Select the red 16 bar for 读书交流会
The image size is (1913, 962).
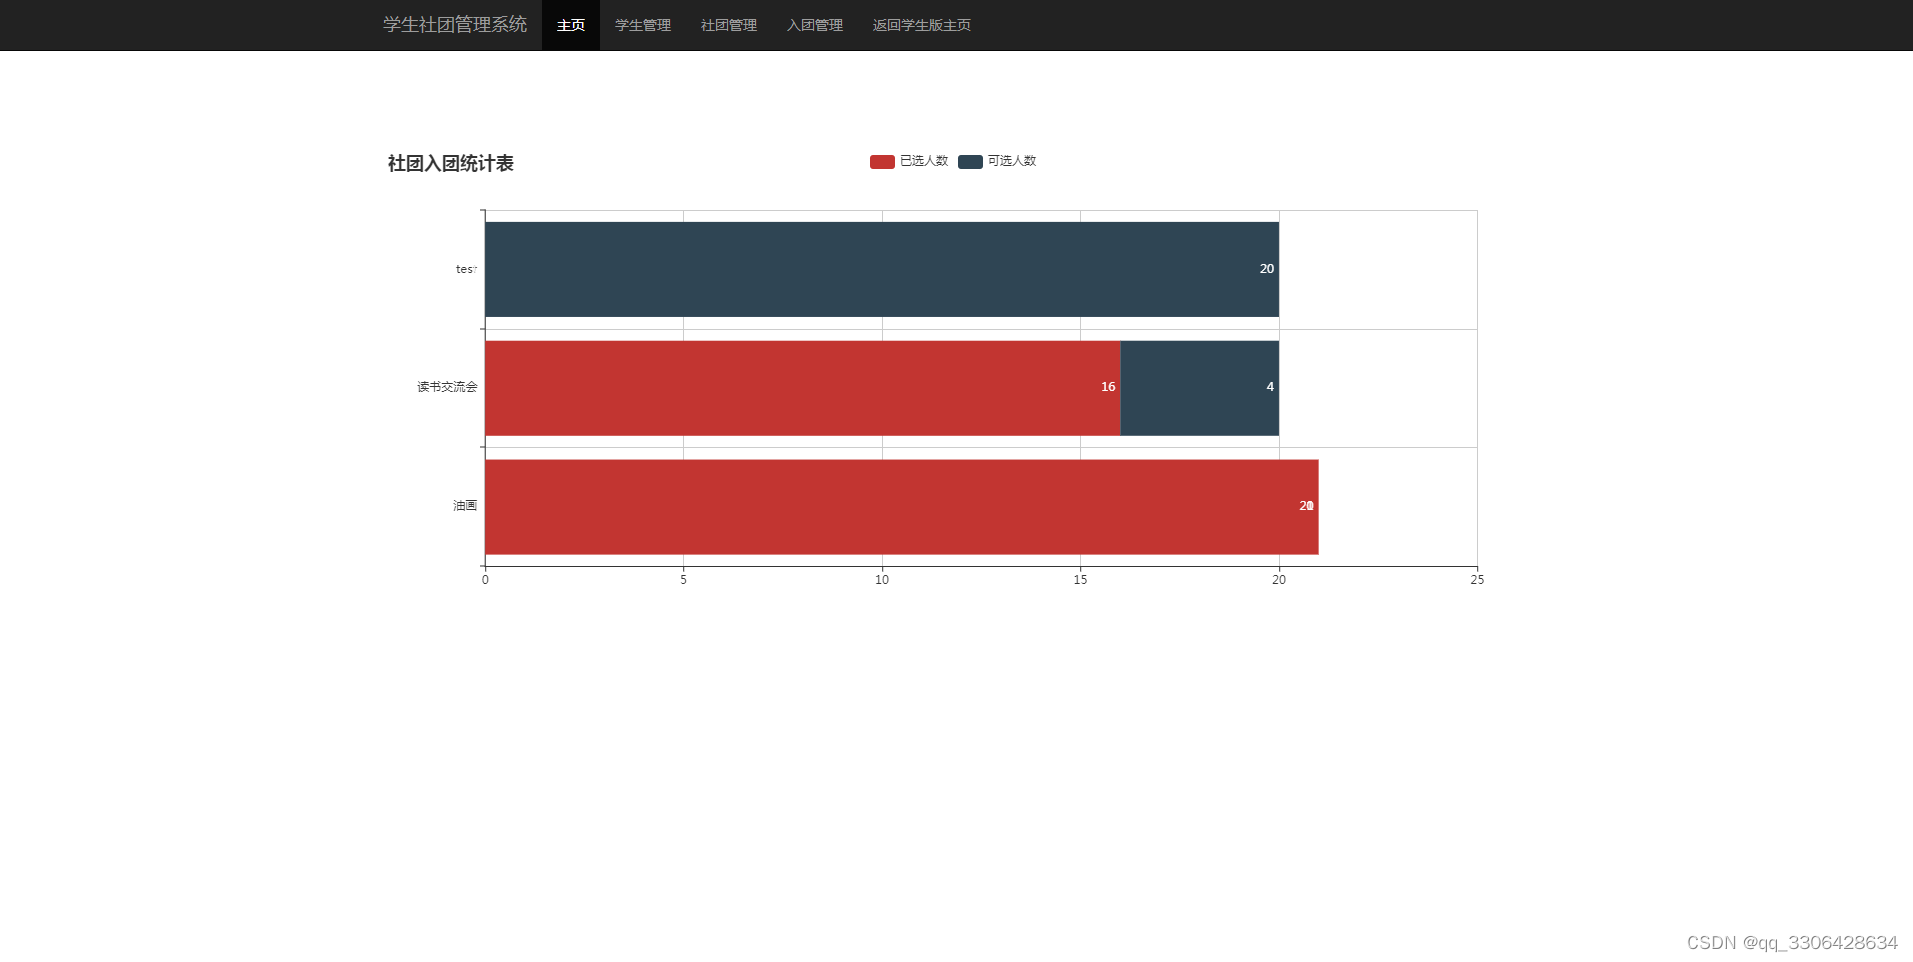pos(803,388)
